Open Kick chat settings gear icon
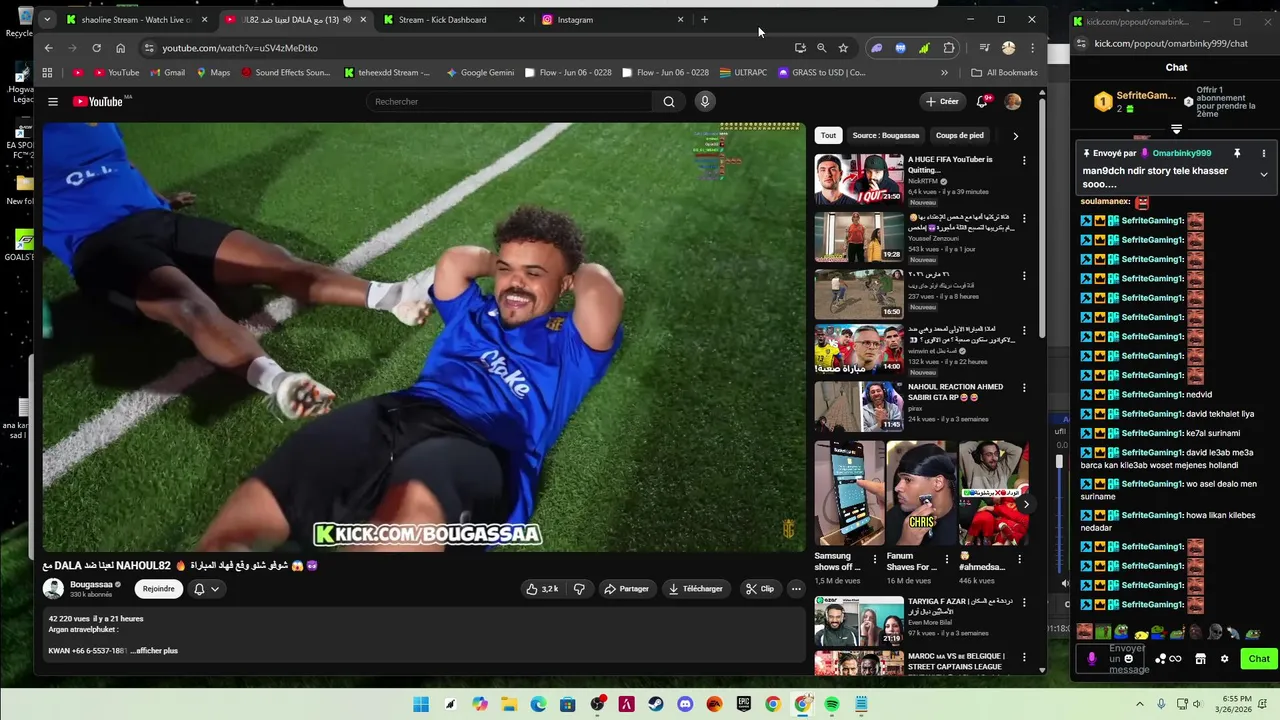The image size is (1280, 720). (1224, 659)
